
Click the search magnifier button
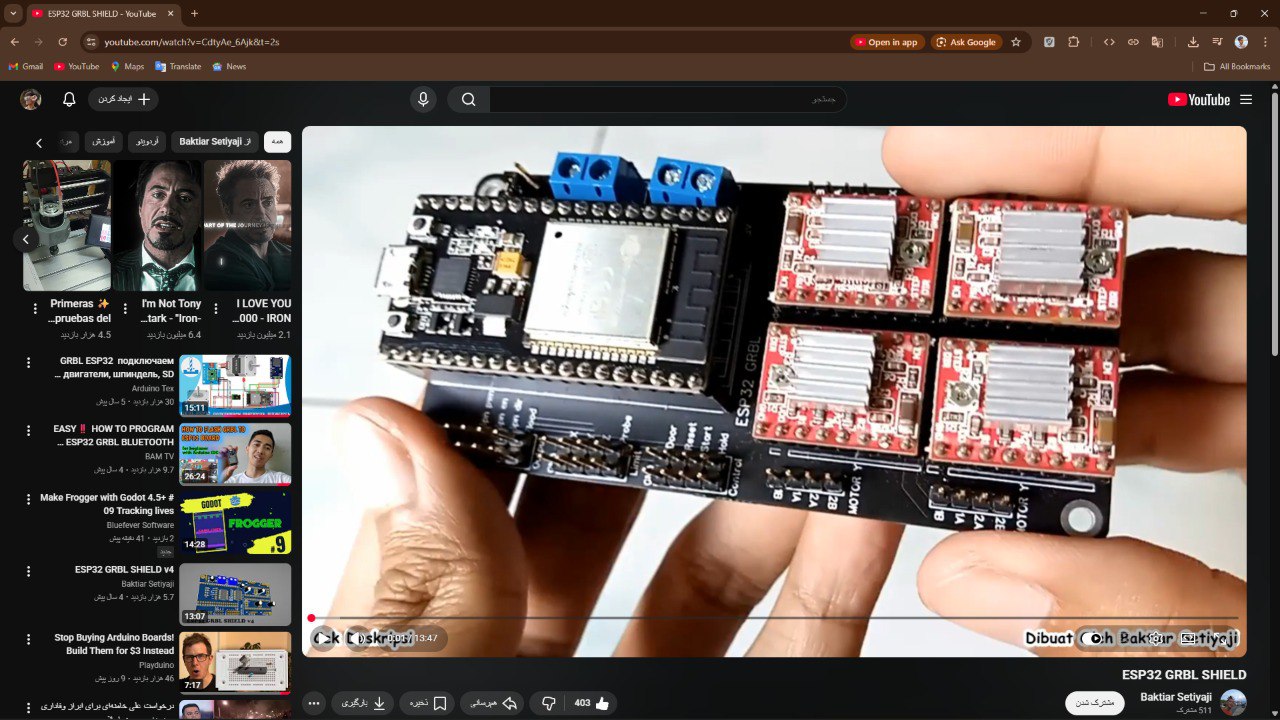(x=468, y=99)
